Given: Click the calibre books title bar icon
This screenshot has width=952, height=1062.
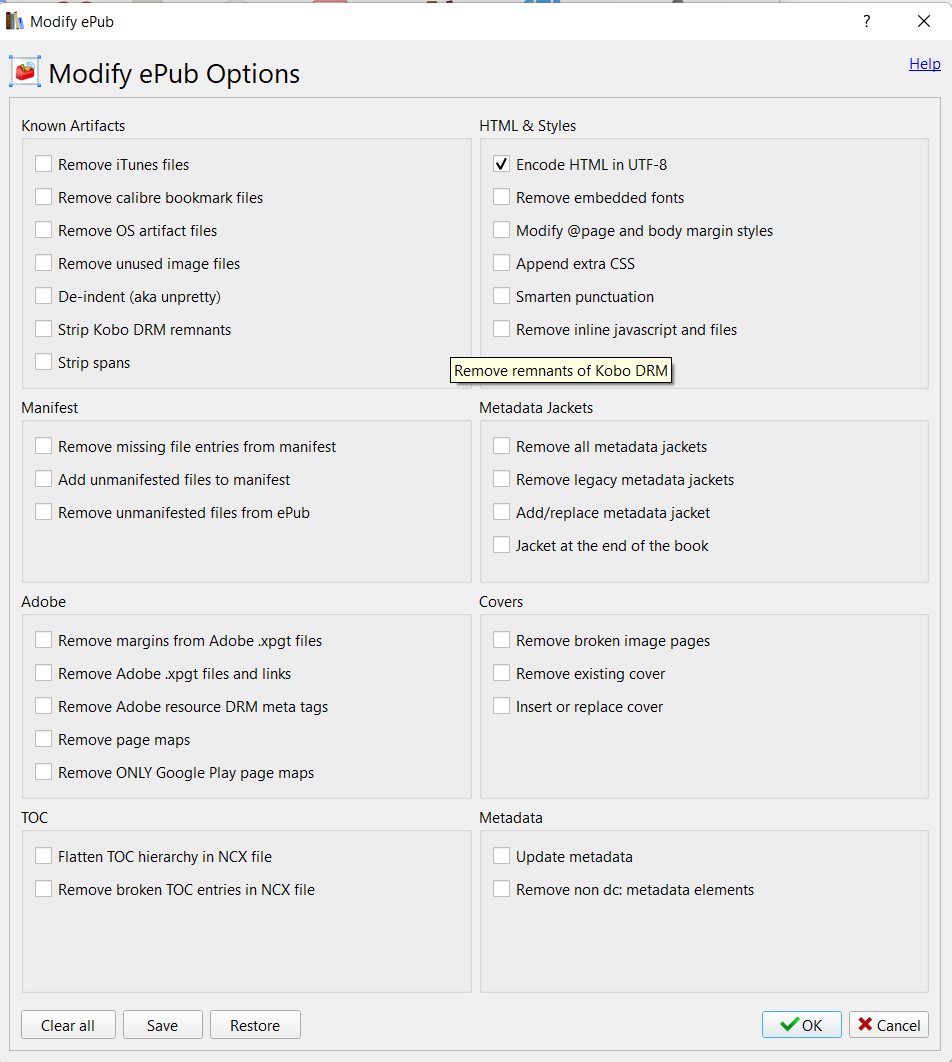Looking at the screenshot, I should (x=15, y=21).
